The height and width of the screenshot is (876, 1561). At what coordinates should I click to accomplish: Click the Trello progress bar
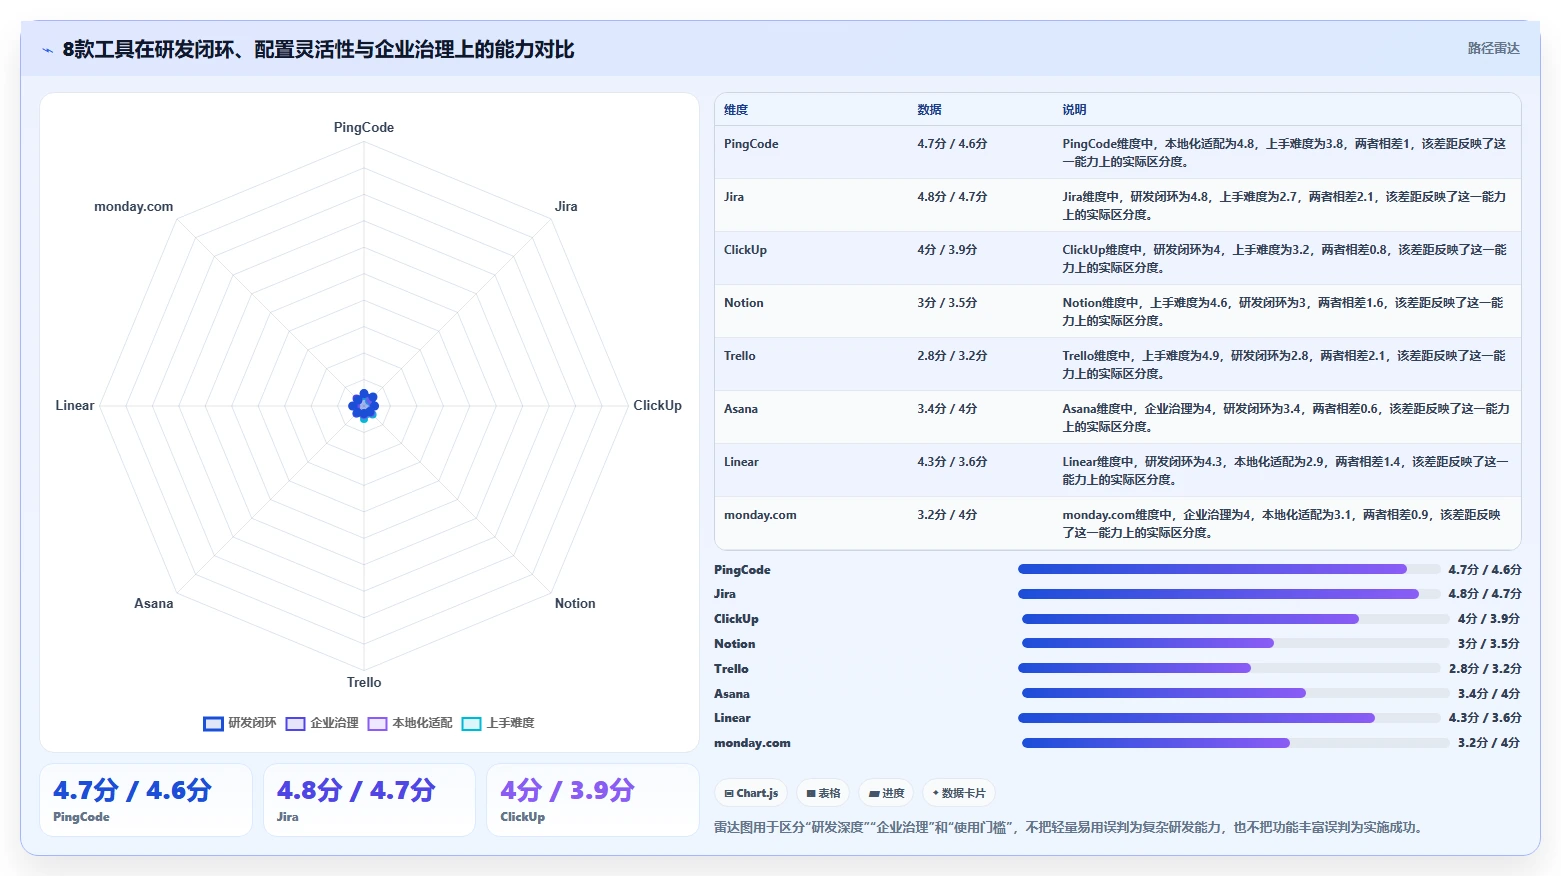(1229, 668)
